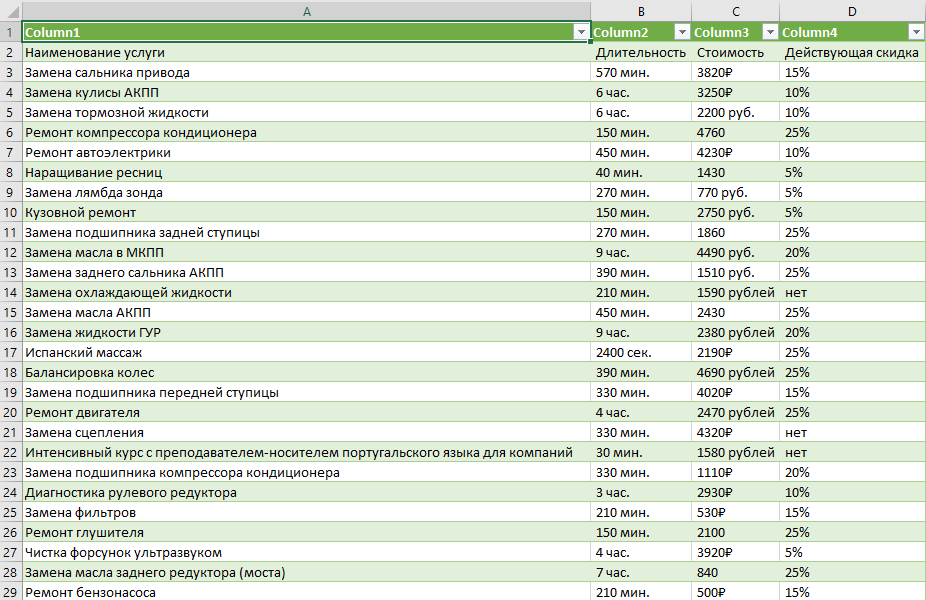
Task: Select column C header
Action: click(x=735, y=11)
